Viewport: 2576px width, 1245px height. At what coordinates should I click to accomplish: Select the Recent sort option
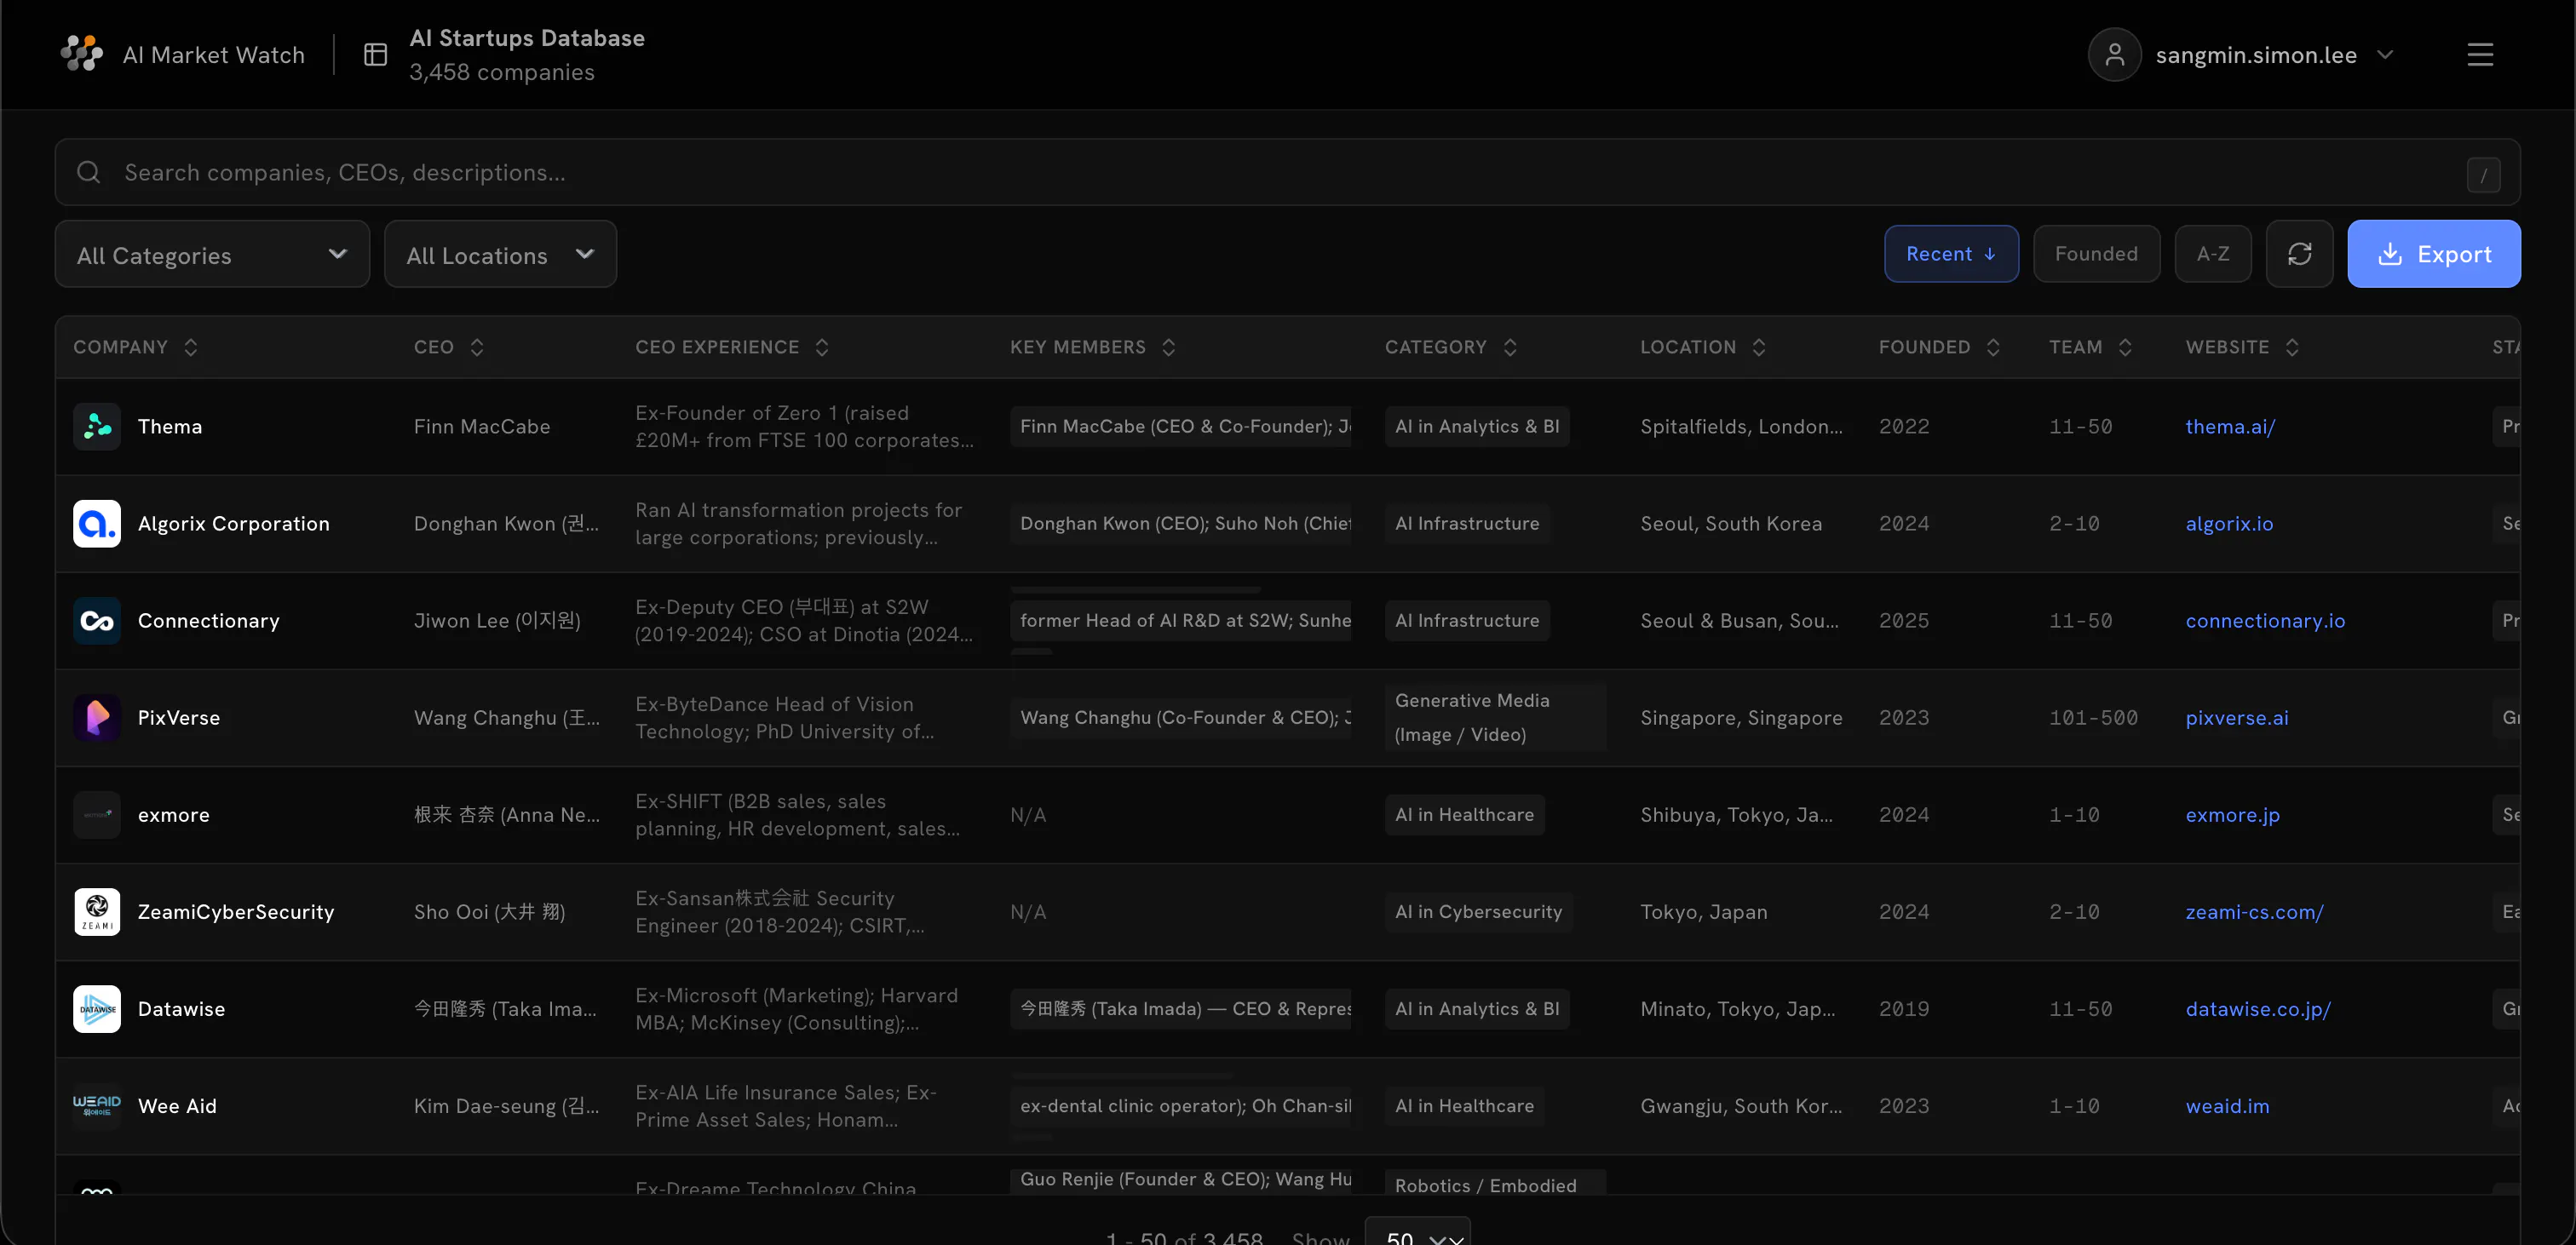(x=1951, y=254)
